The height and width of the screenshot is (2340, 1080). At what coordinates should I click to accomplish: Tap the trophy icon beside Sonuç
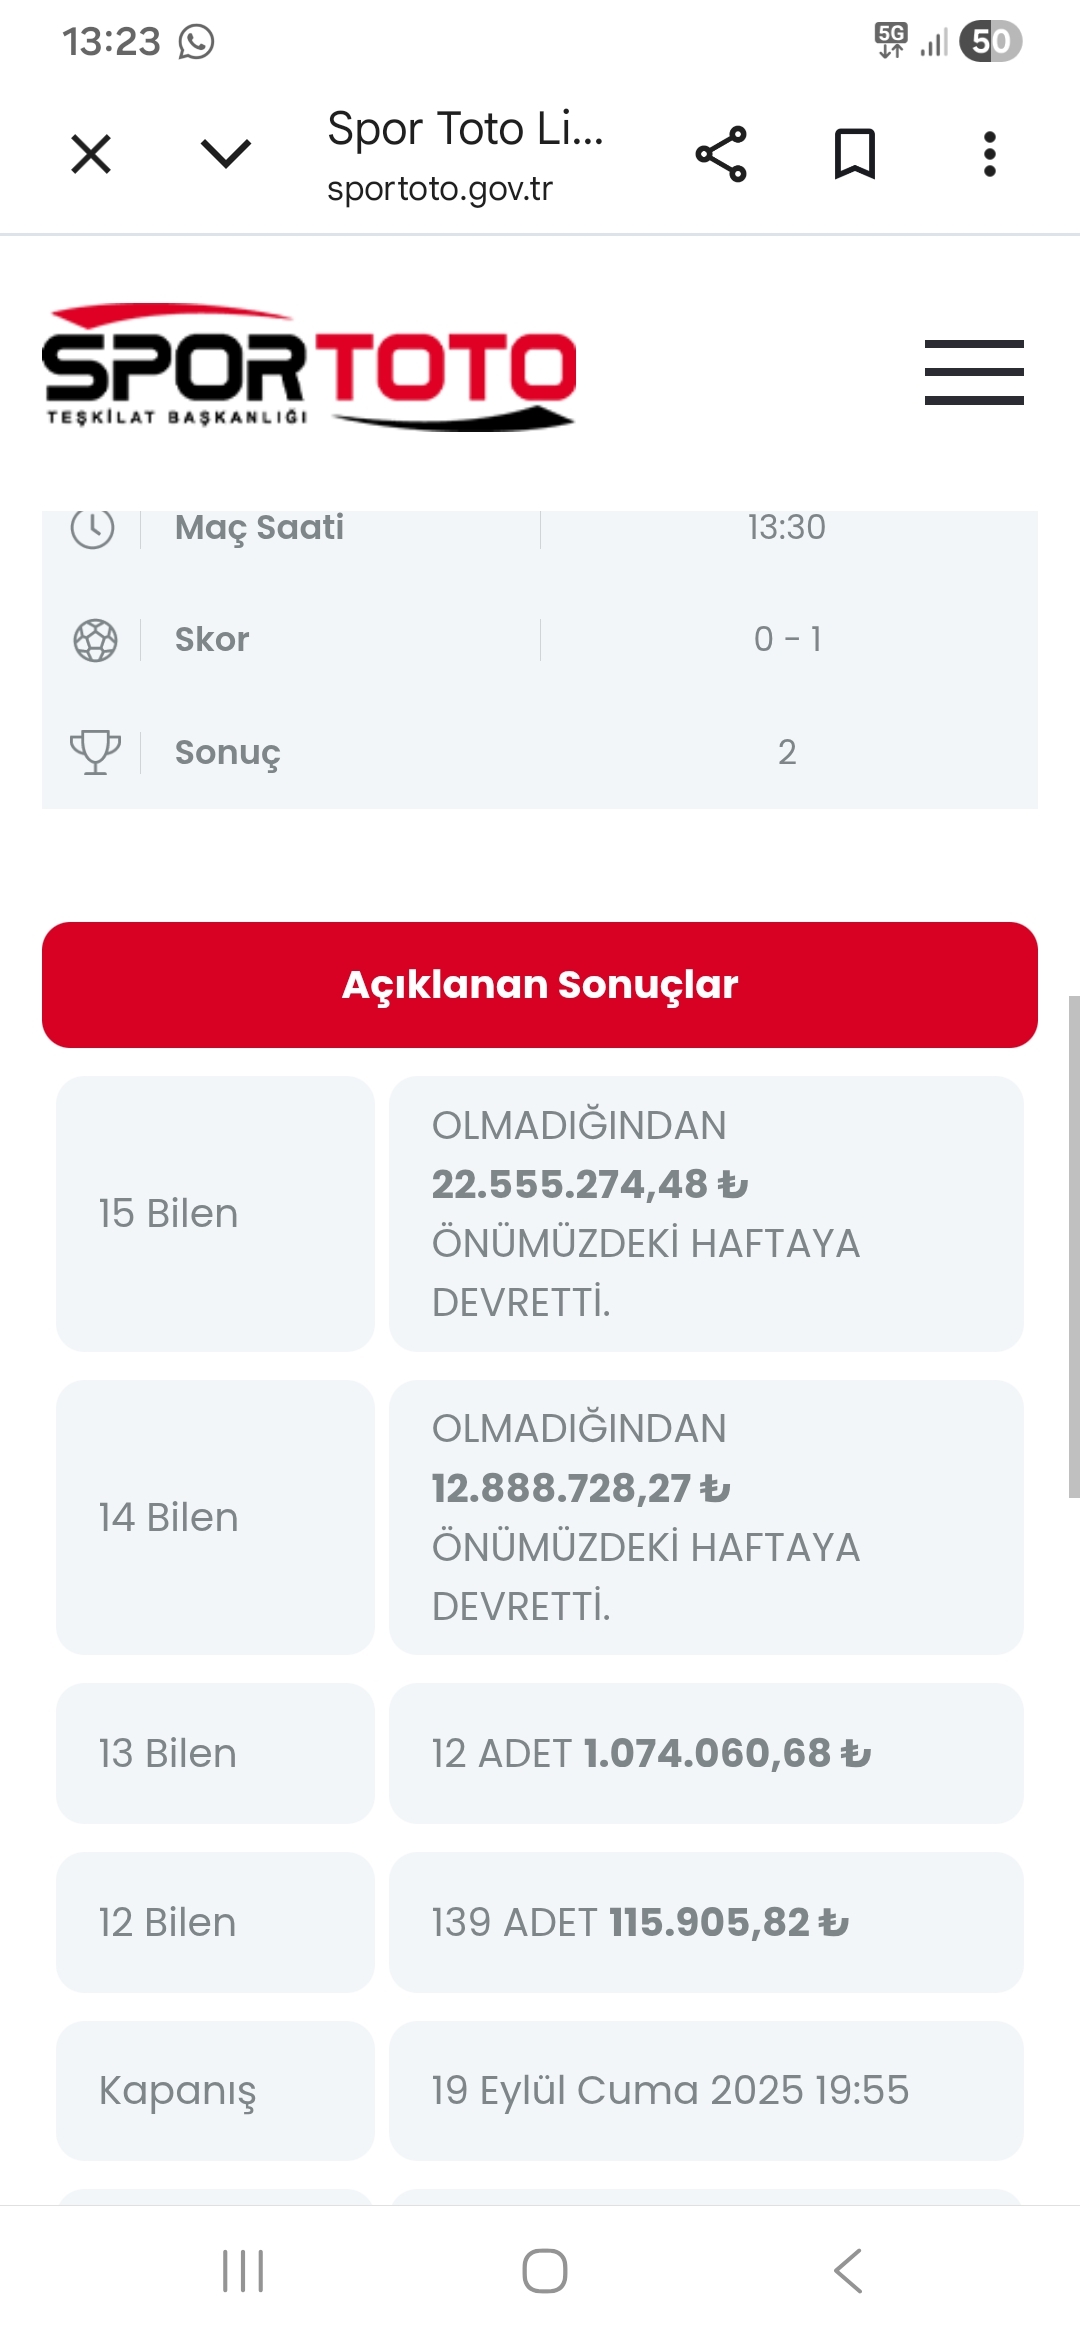(x=95, y=752)
